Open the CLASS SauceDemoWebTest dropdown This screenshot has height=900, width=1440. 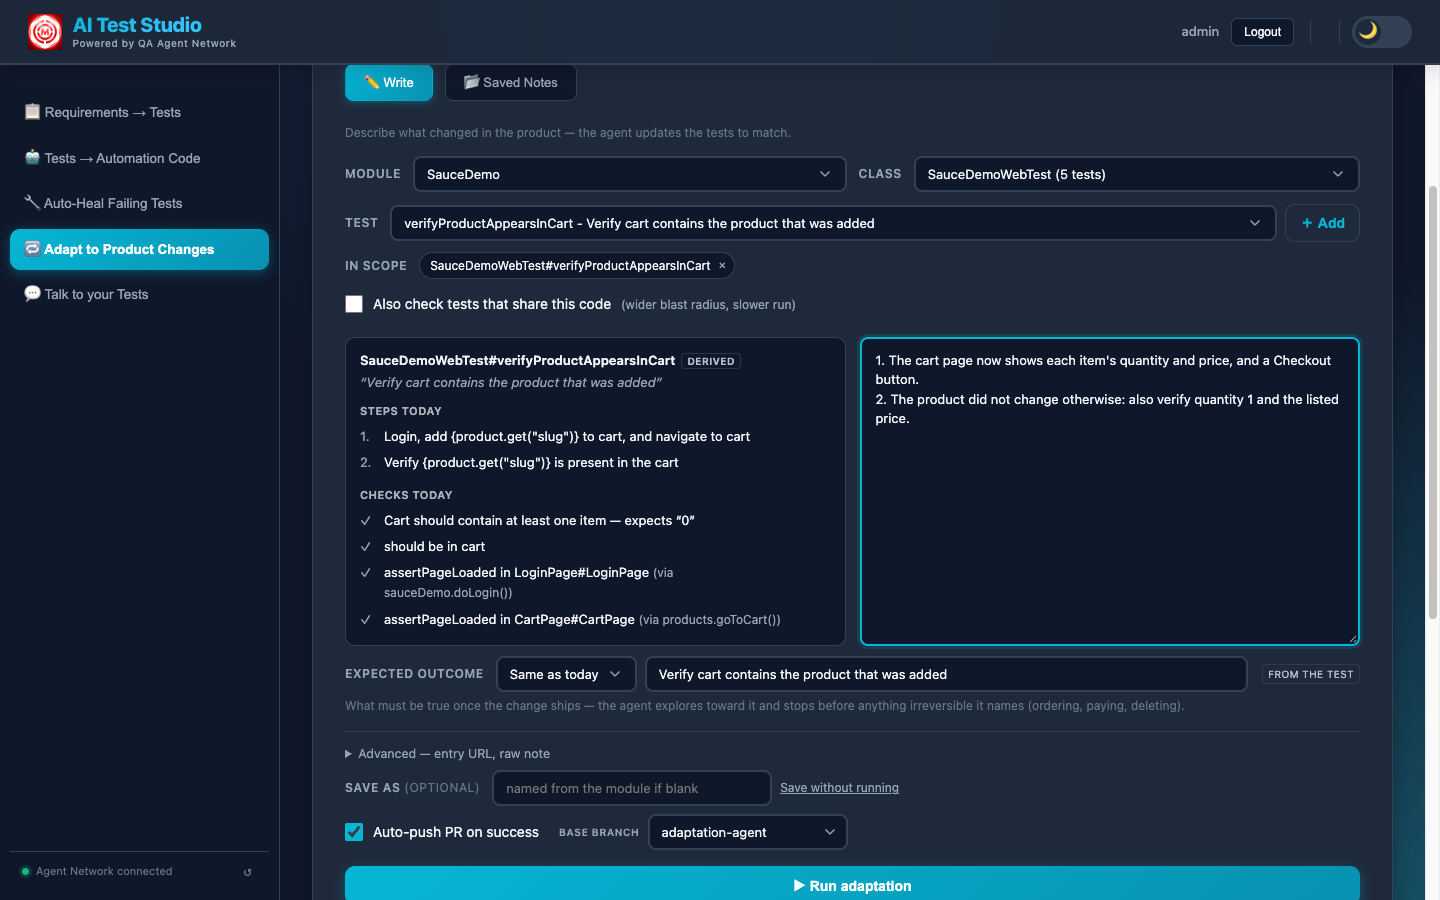[x=1136, y=174]
